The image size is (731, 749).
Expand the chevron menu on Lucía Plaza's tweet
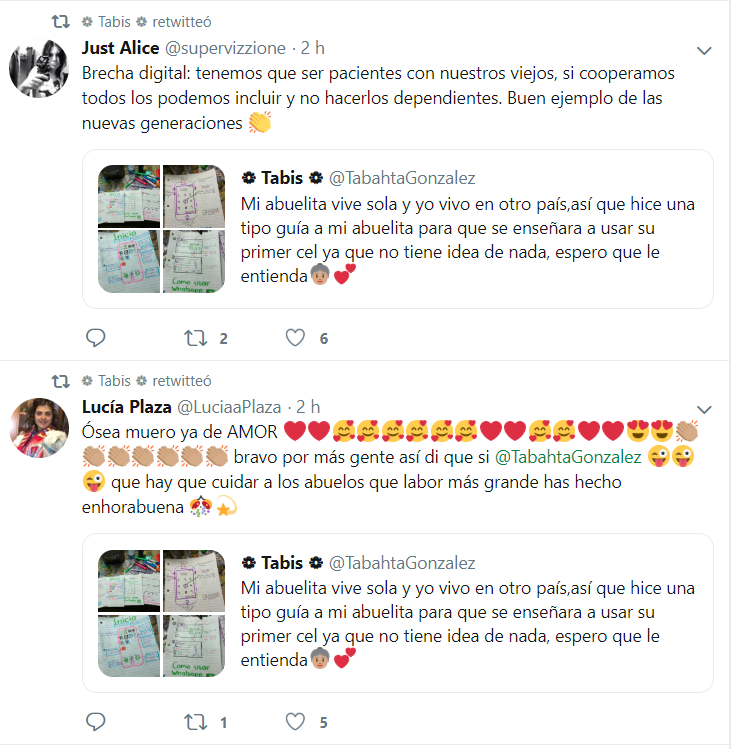(704, 409)
